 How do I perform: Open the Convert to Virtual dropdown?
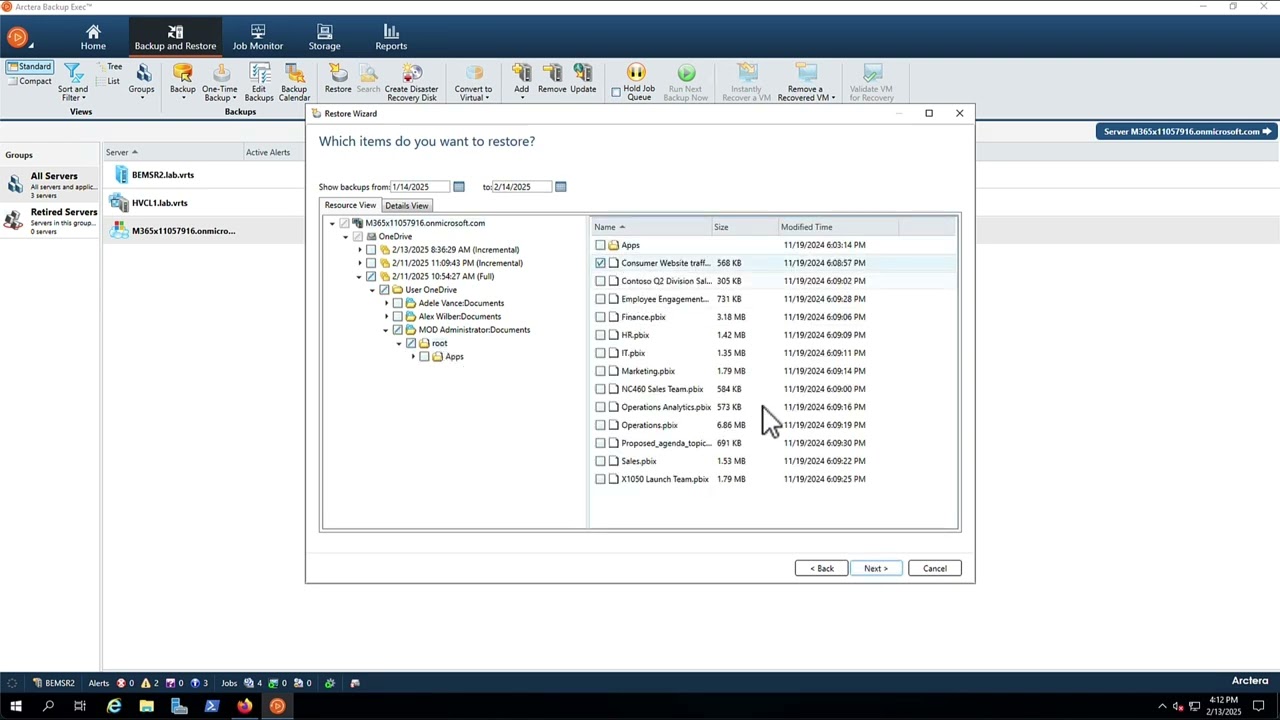(474, 82)
